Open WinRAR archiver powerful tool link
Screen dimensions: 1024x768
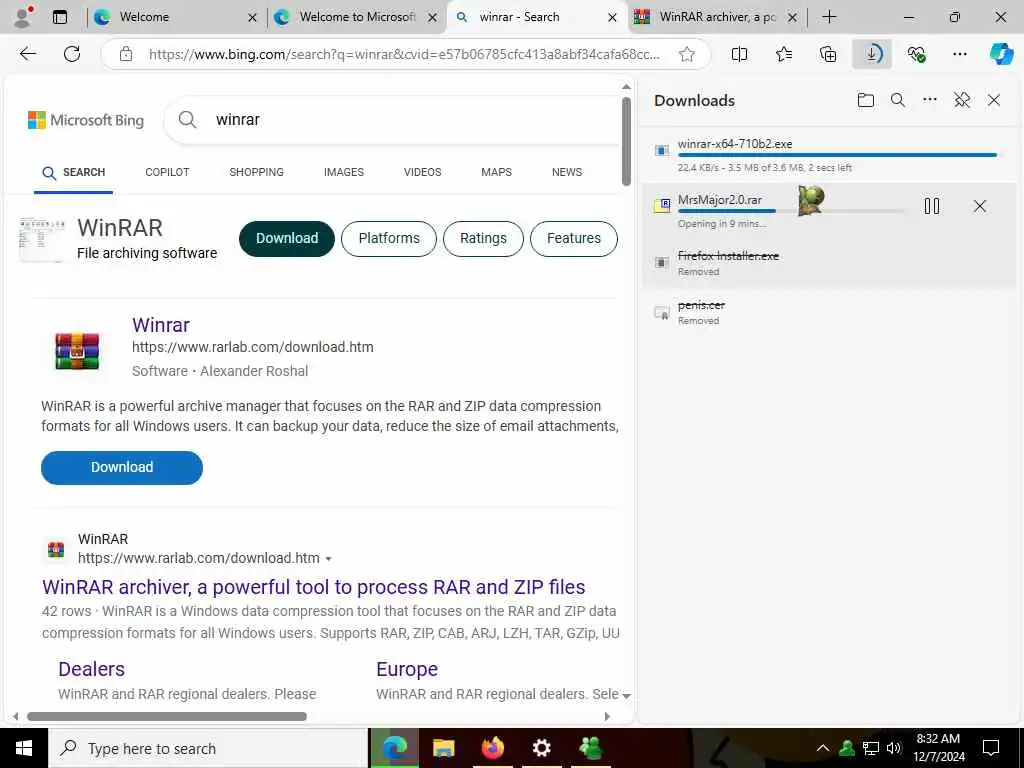click(x=313, y=587)
